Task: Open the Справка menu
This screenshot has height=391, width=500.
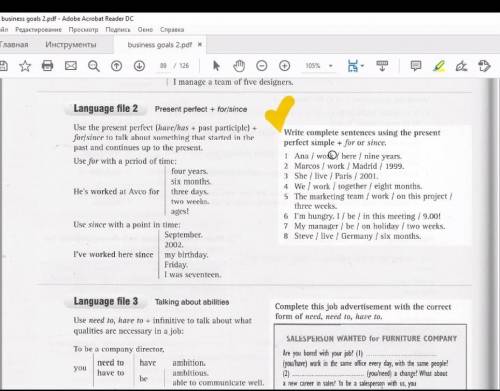Action: 172,30
